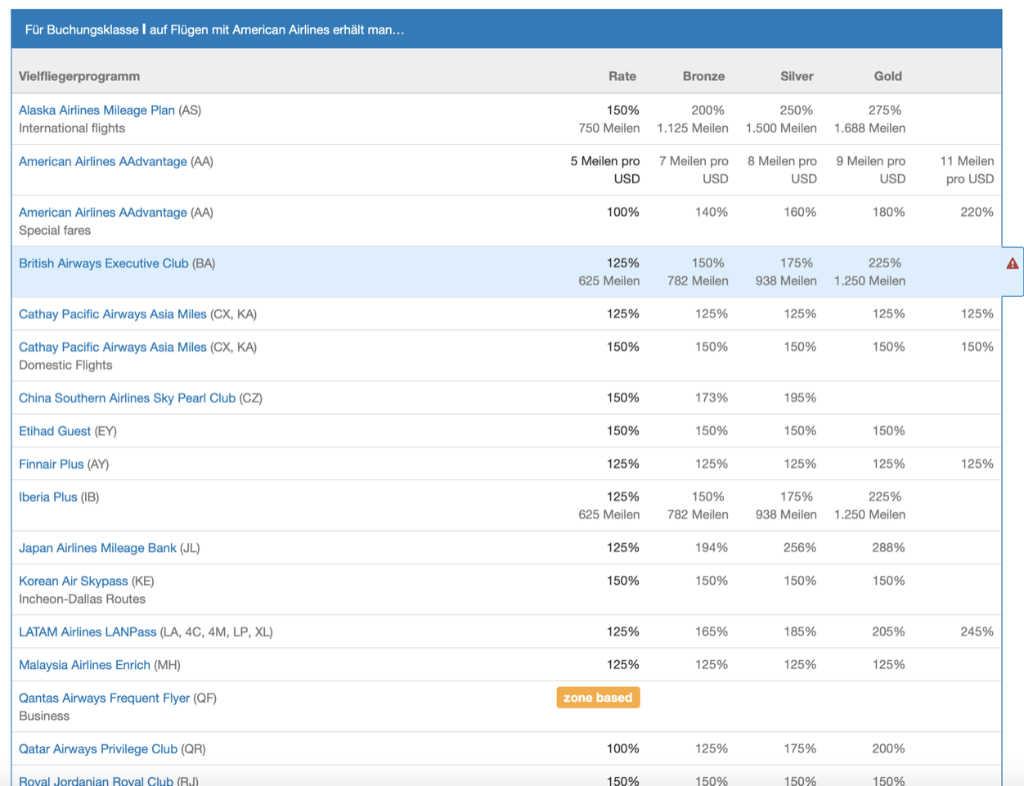Select the Finnair Plus link
This screenshot has height=786, width=1024.
point(51,464)
